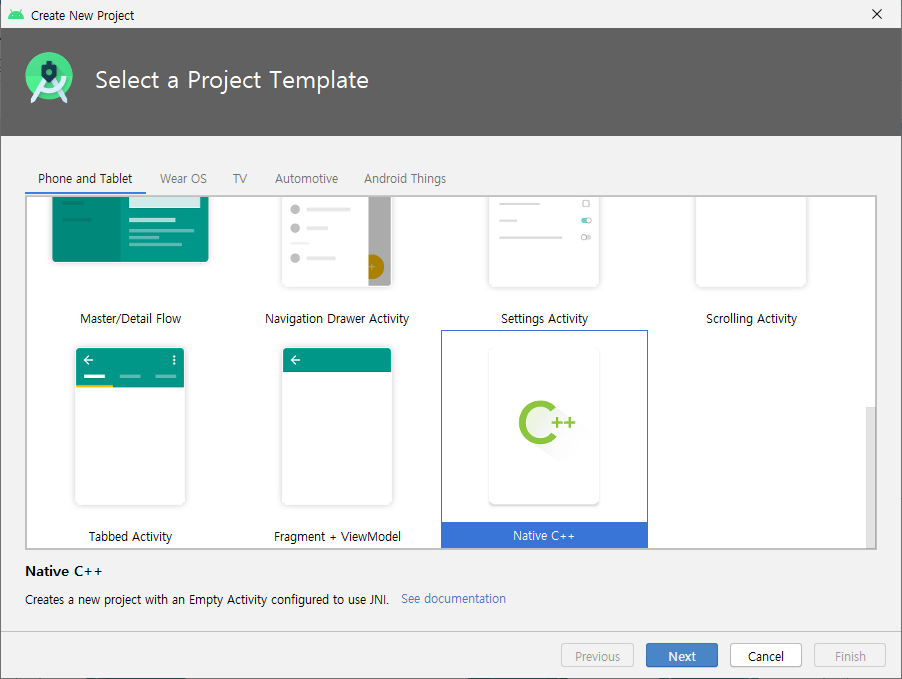Select the Settings Activity template preview
This screenshot has width=902, height=679.
click(x=544, y=241)
